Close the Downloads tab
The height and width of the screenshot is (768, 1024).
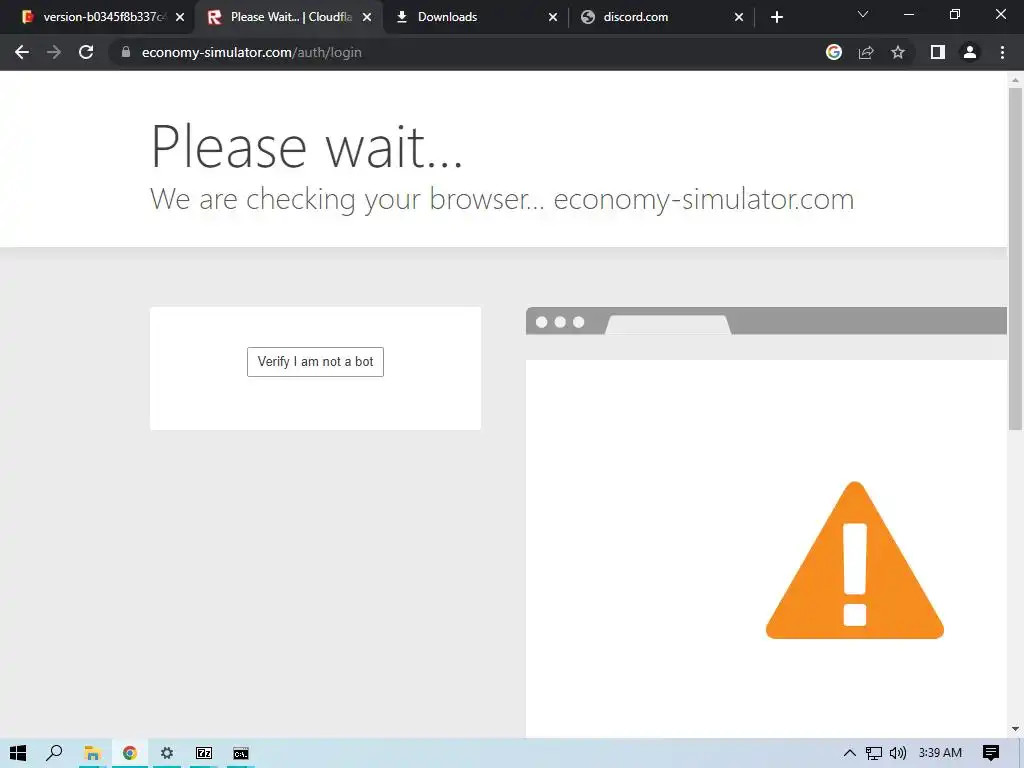click(553, 17)
